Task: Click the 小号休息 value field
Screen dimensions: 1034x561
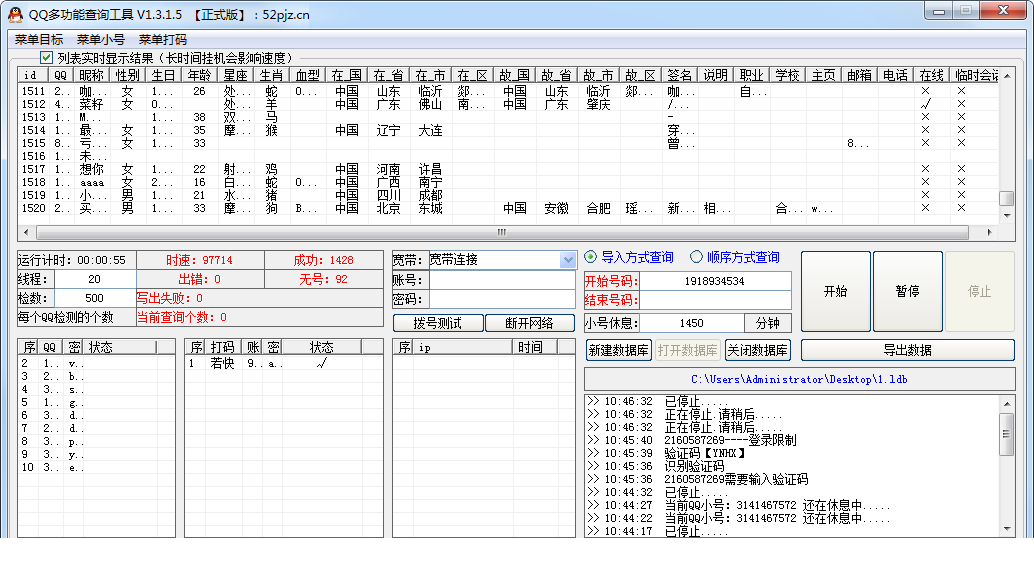Action: click(x=692, y=323)
